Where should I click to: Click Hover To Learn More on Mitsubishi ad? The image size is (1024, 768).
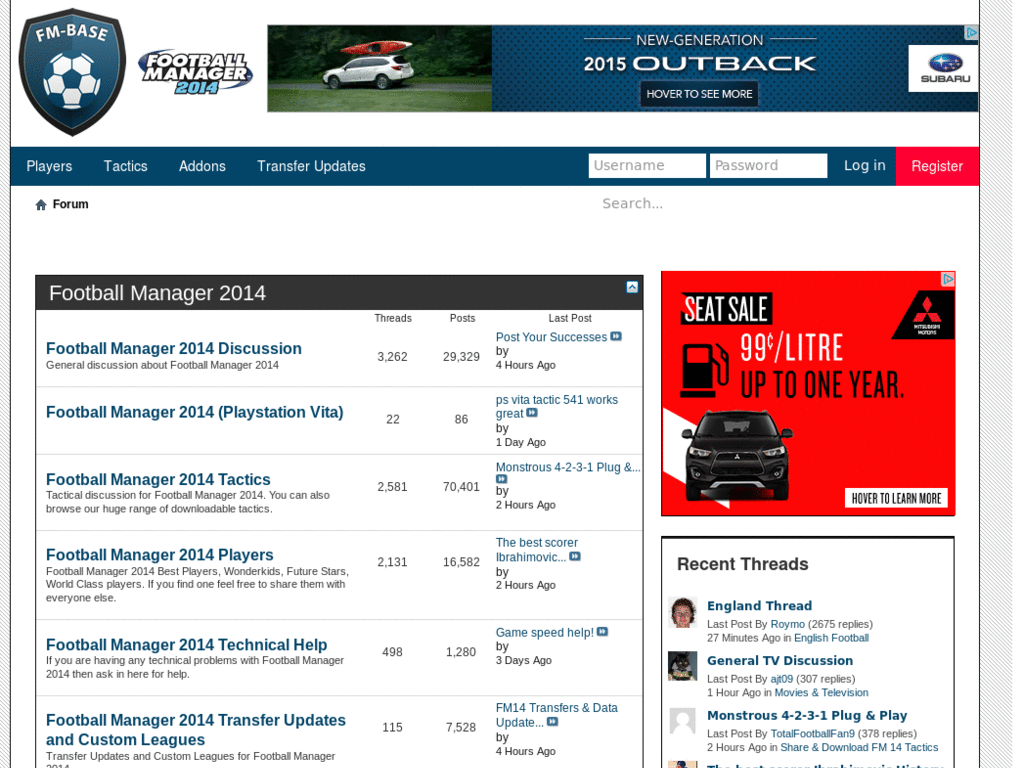(896, 498)
